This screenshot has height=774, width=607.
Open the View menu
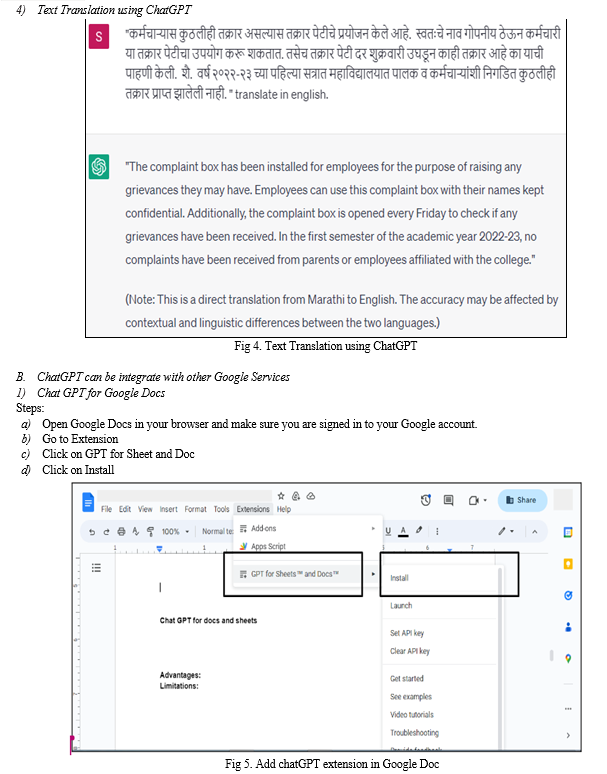click(145, 509)
